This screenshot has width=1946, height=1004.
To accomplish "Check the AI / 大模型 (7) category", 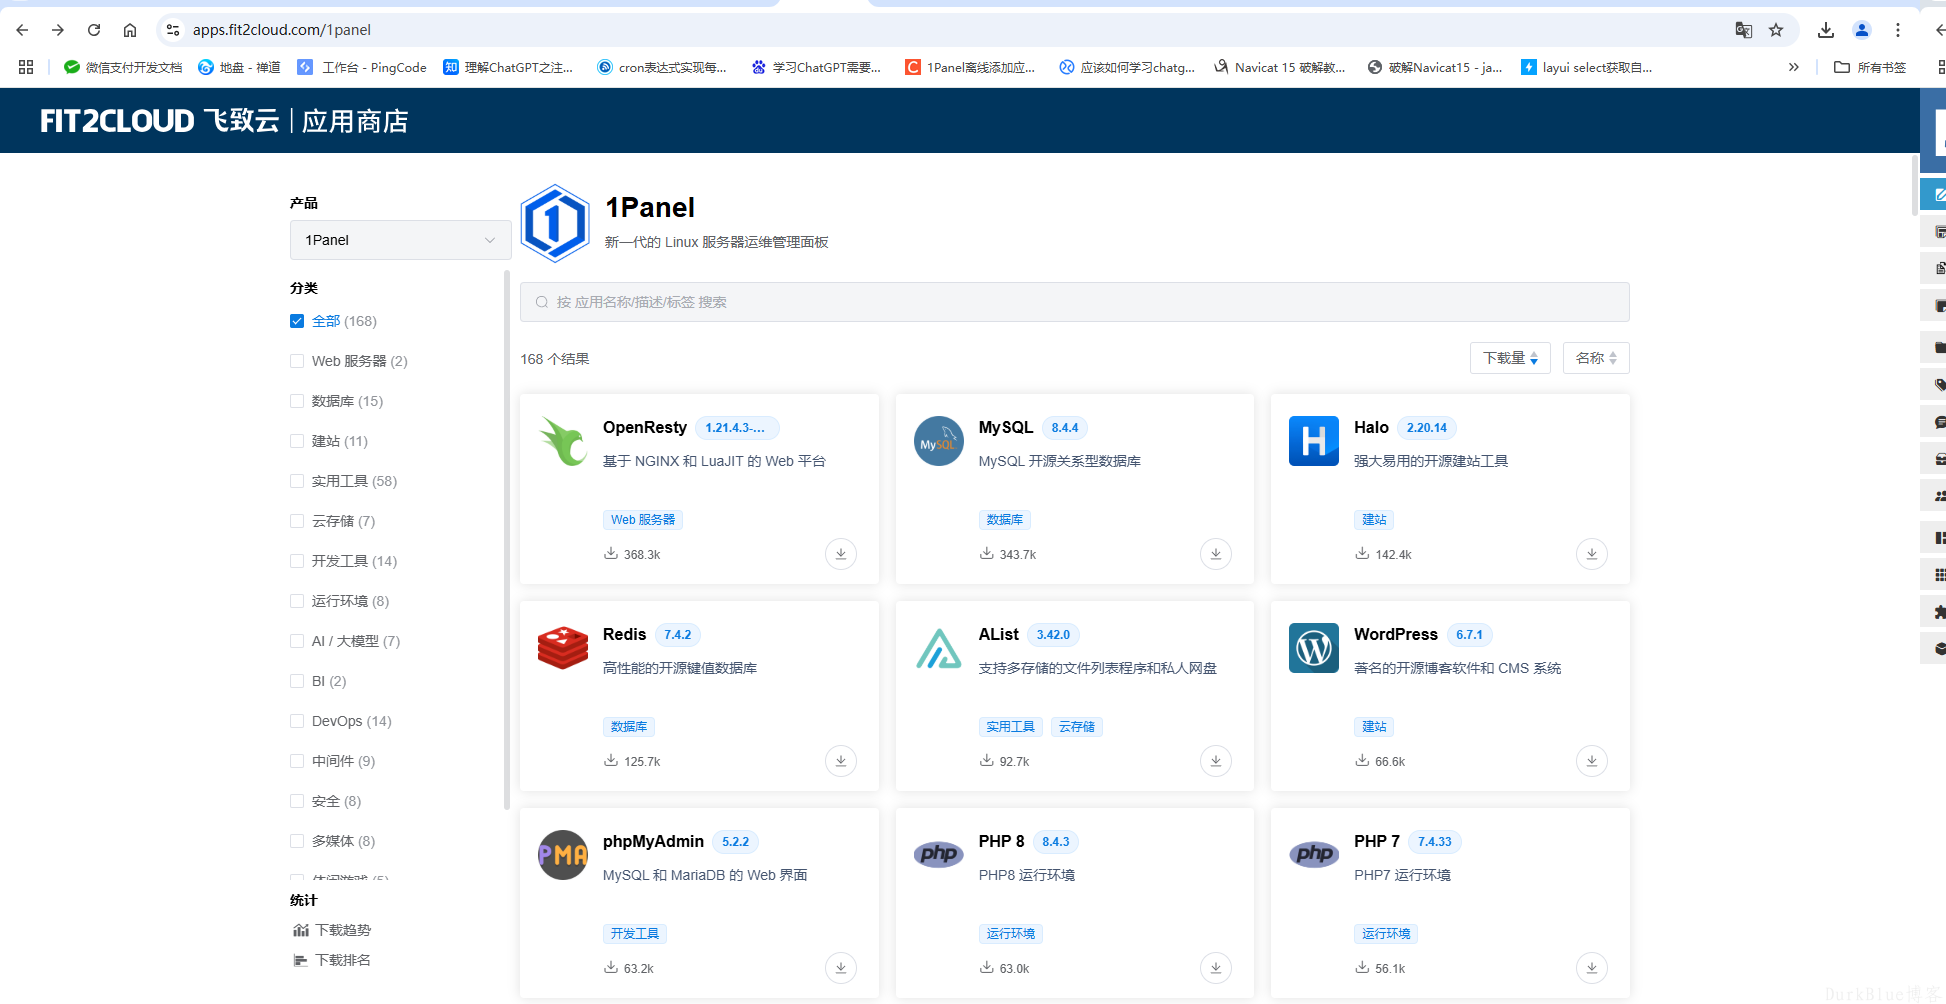I will point(297,641).
